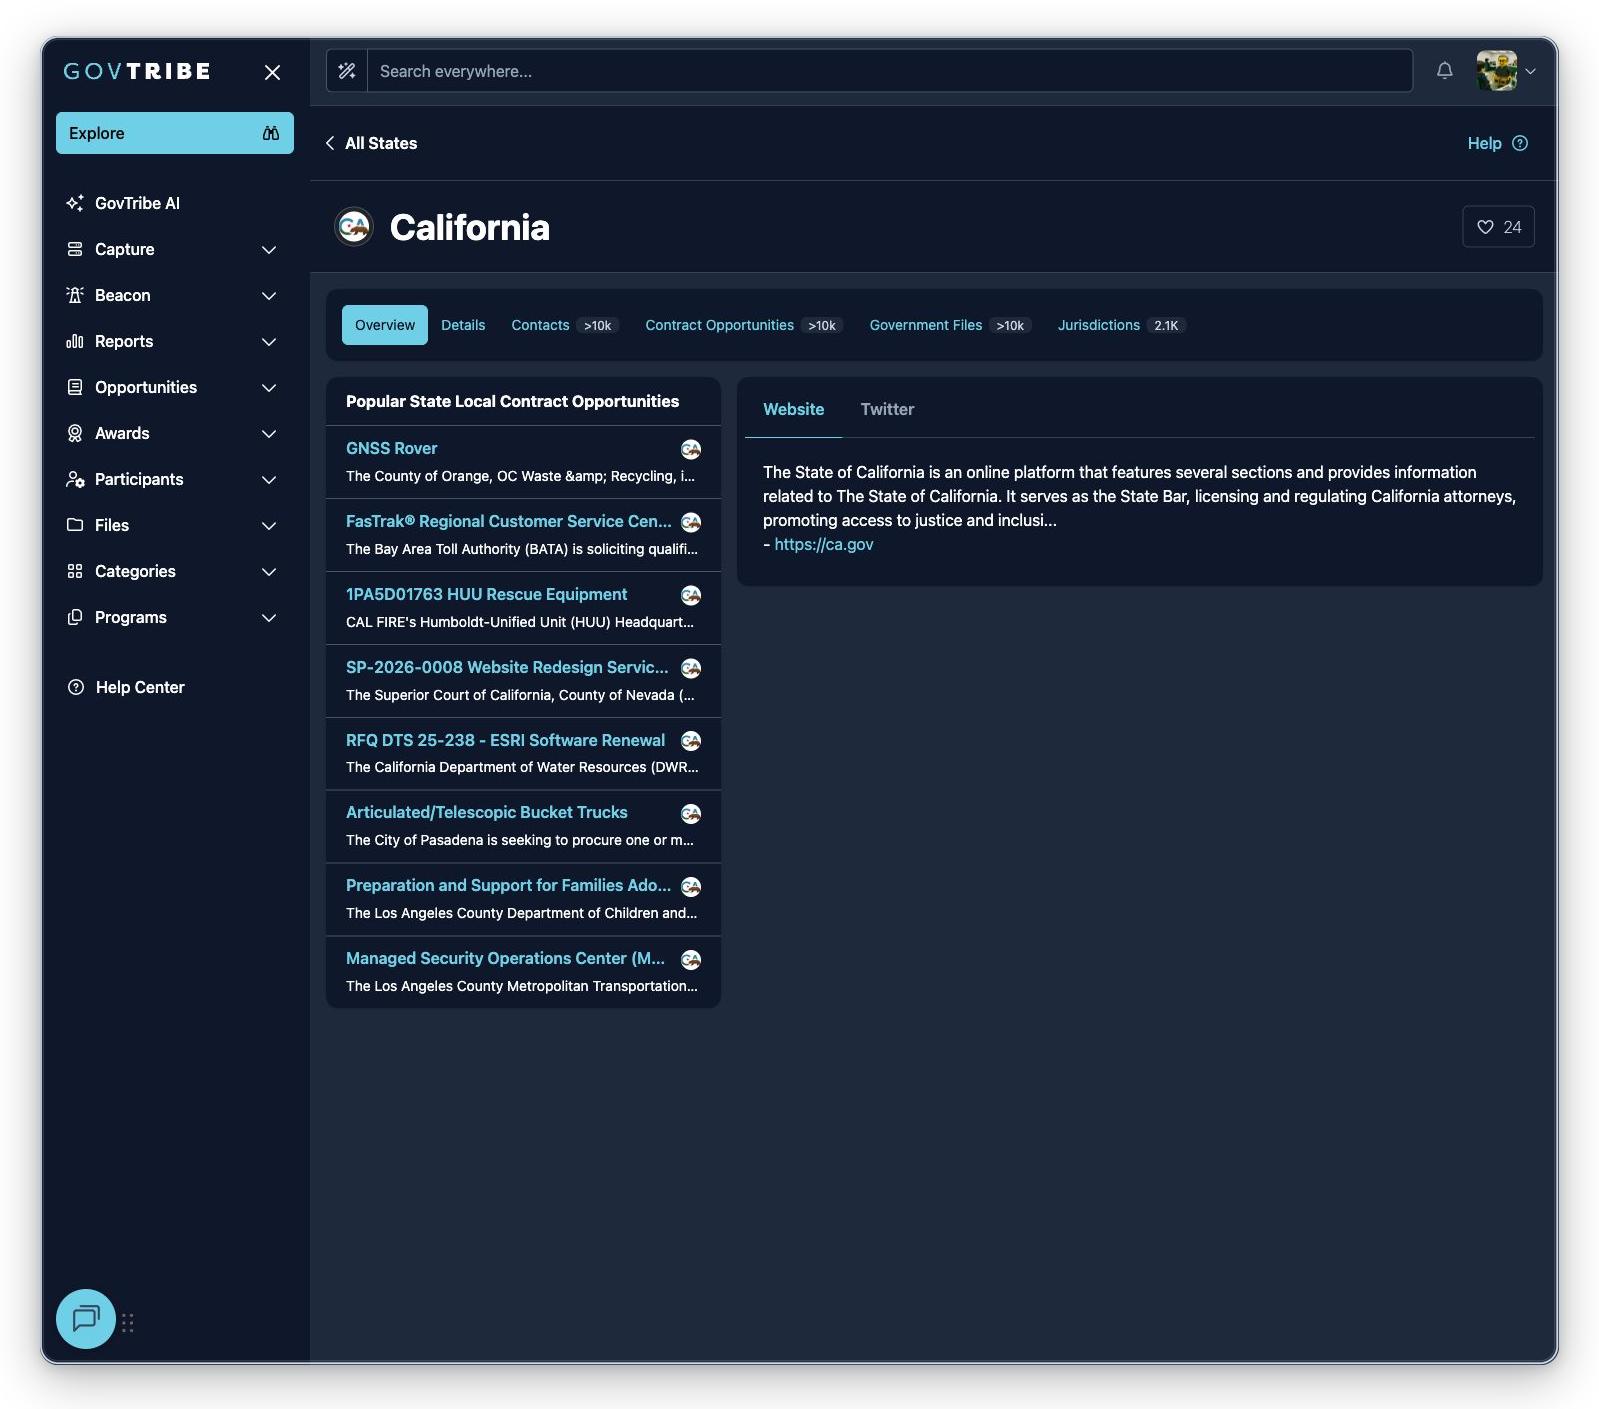This screenshot has width=1599, height=1409.
Task: Open Articulated/Telescopic Bucket Trucks opportunity
Action: click(487, 812)
